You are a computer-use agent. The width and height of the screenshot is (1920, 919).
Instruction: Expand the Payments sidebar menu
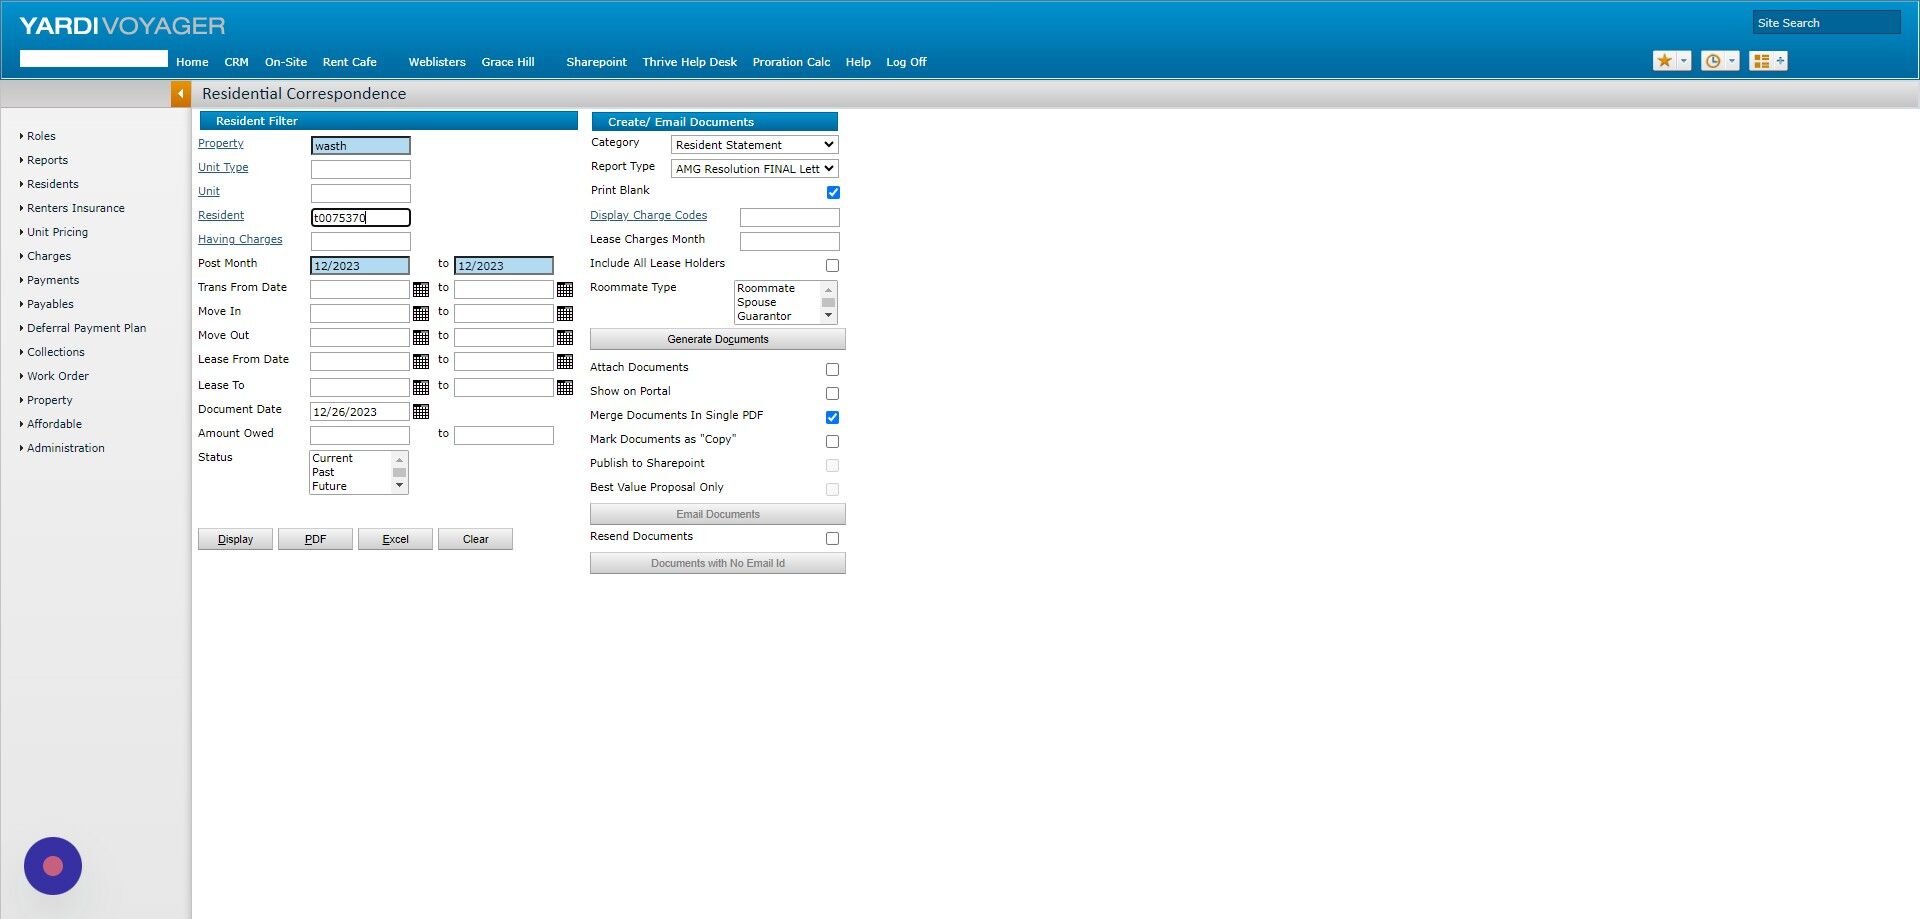(x=52, y=280)
